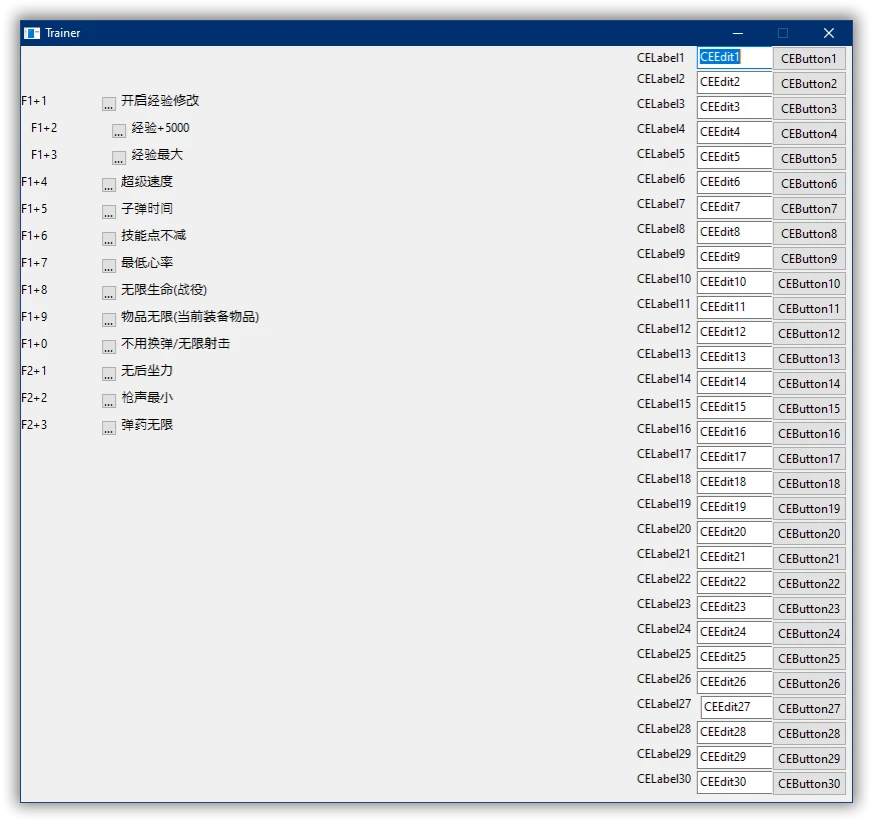Hit the CEButton16 button
This screenshot has height=823, width=872.
(x=809, y=434)
